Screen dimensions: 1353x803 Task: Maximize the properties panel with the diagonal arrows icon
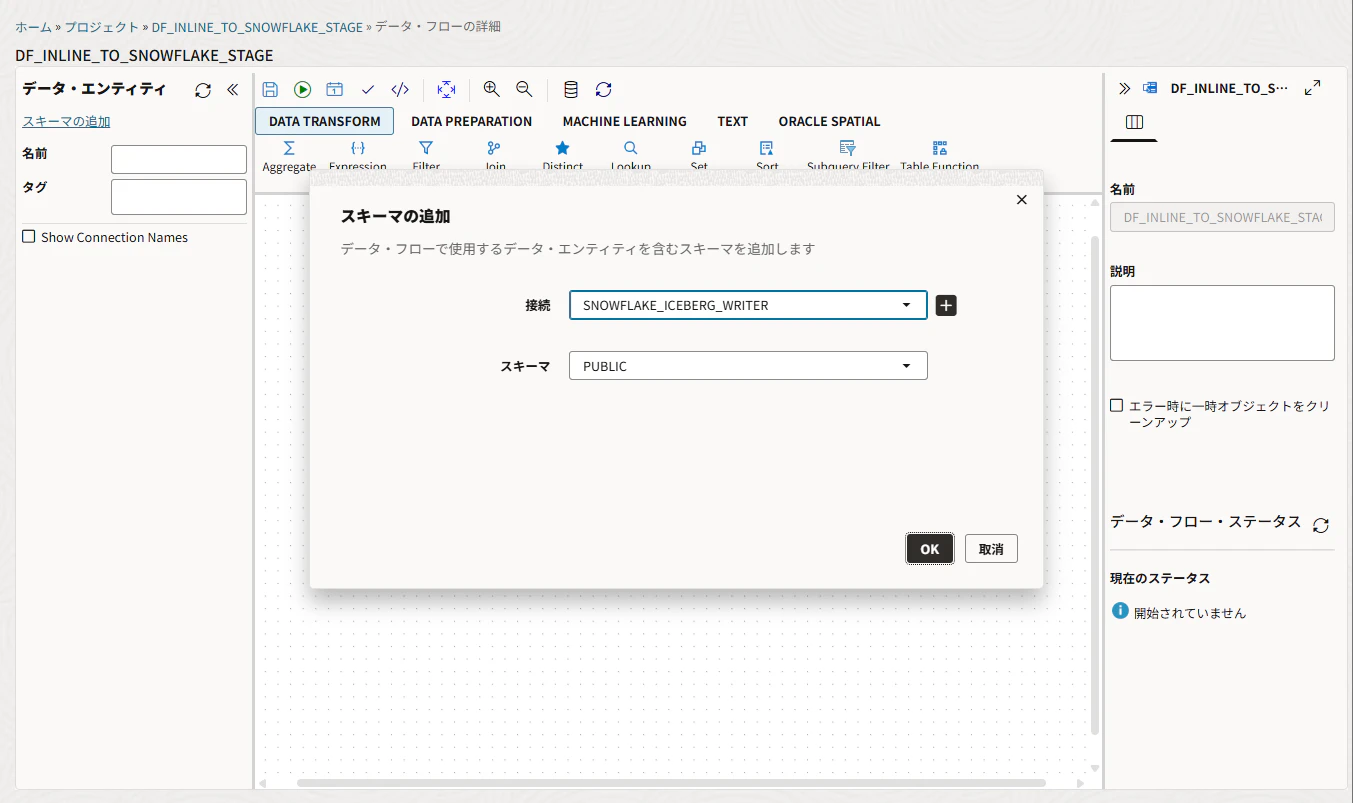pos(1313,88)
